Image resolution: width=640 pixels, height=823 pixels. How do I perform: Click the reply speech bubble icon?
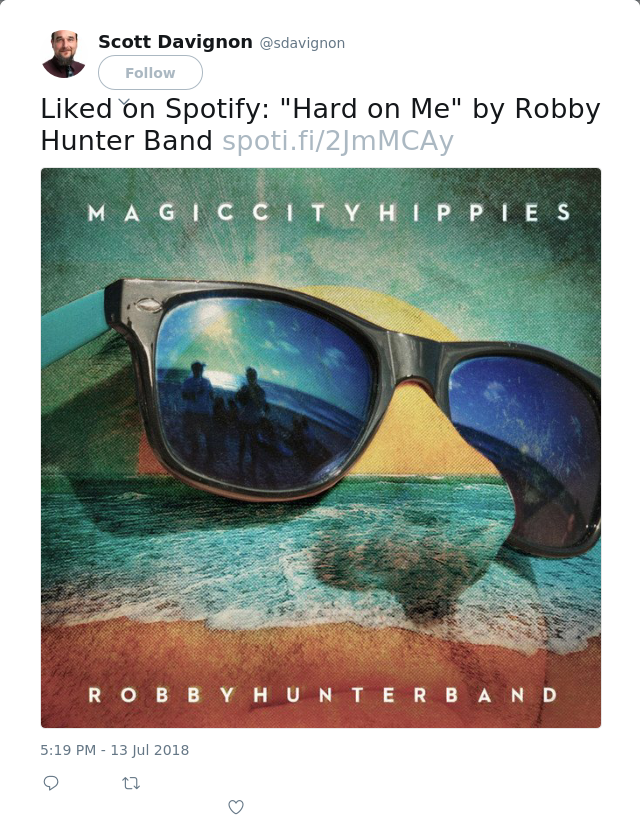[x=51, y=783]
